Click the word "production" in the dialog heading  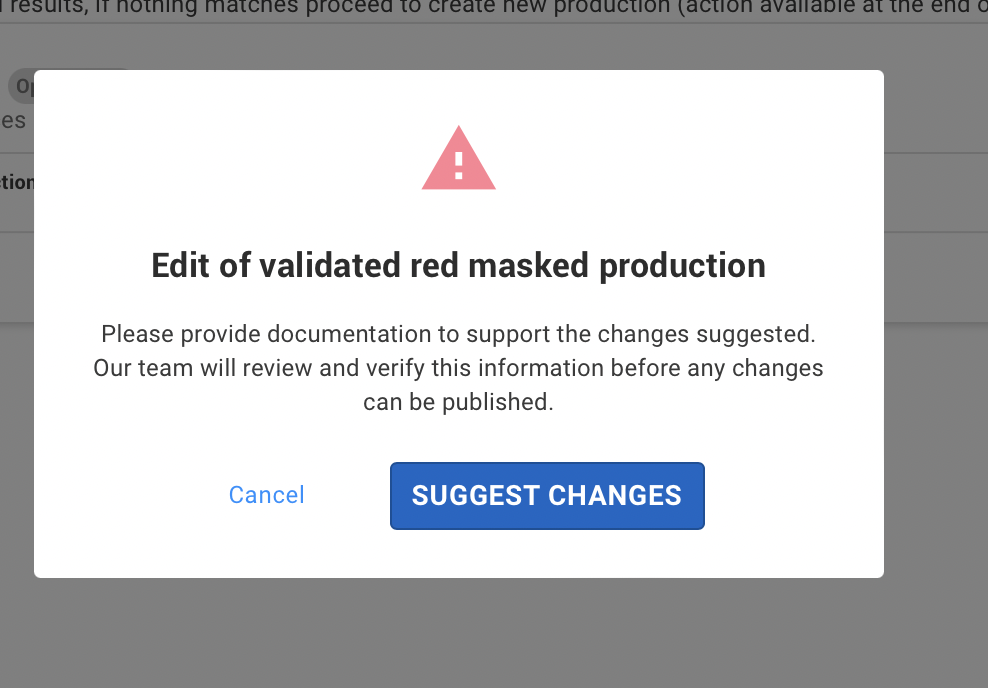(682, 266)
